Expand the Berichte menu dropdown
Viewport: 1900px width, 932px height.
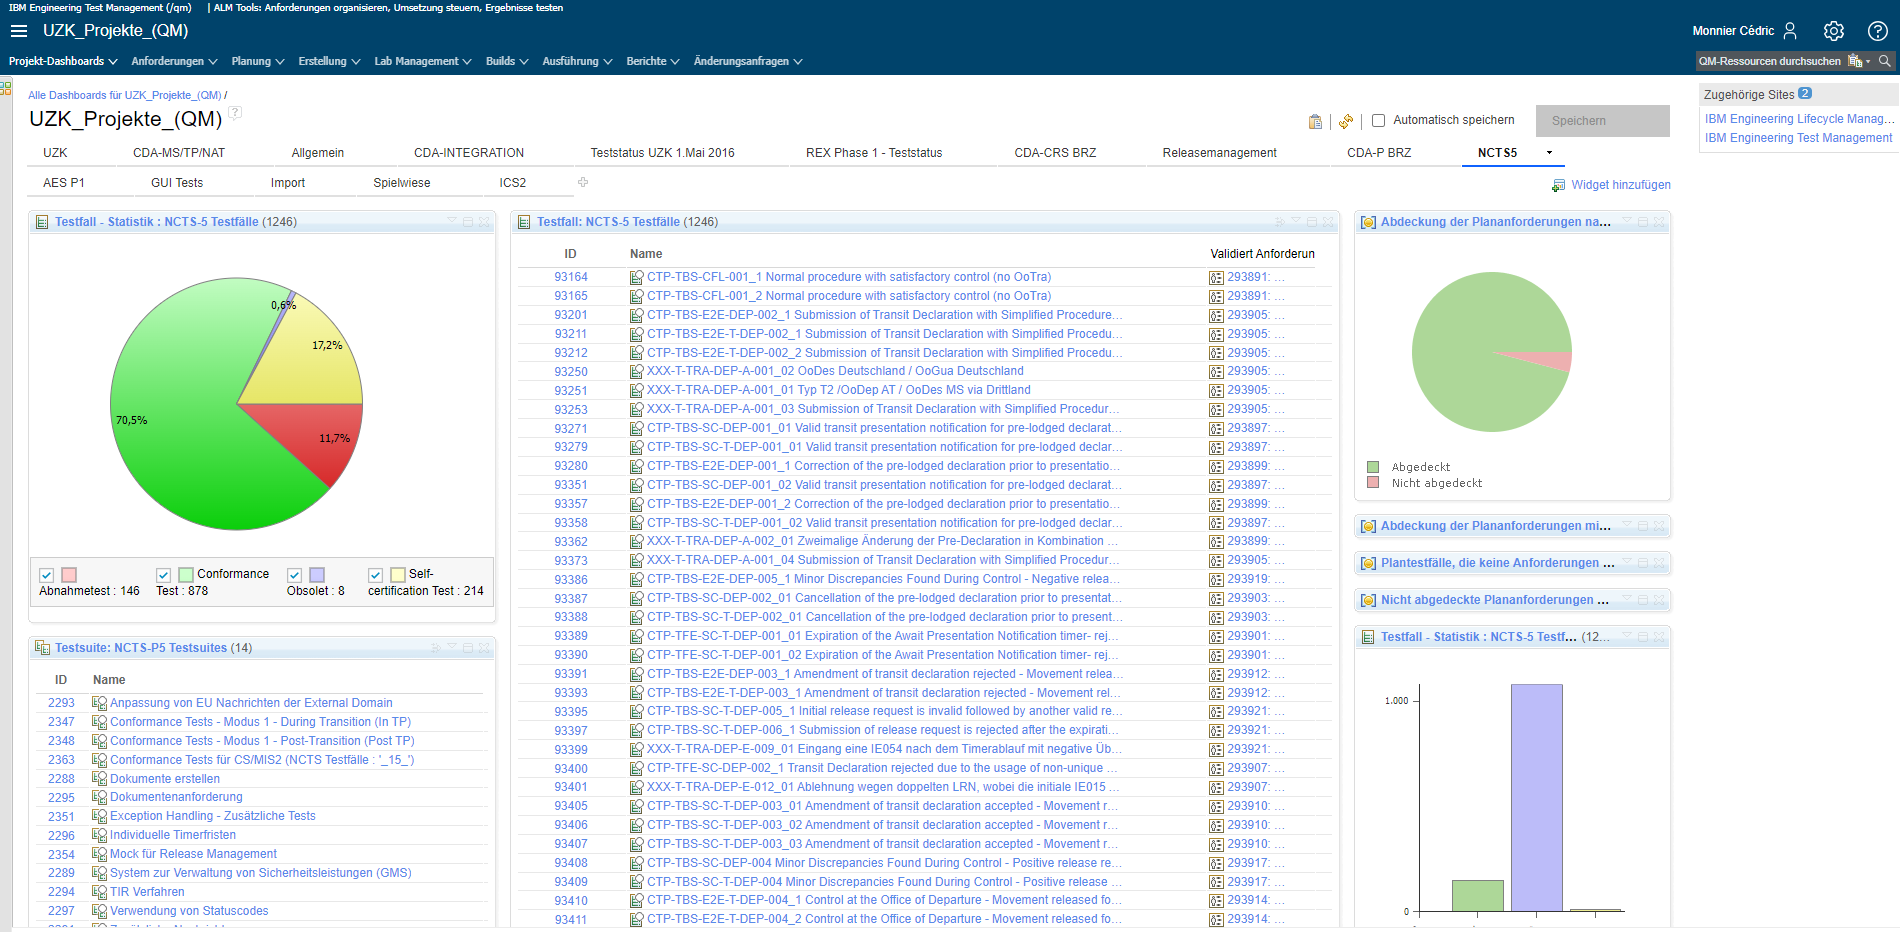(x=652, y=61)
